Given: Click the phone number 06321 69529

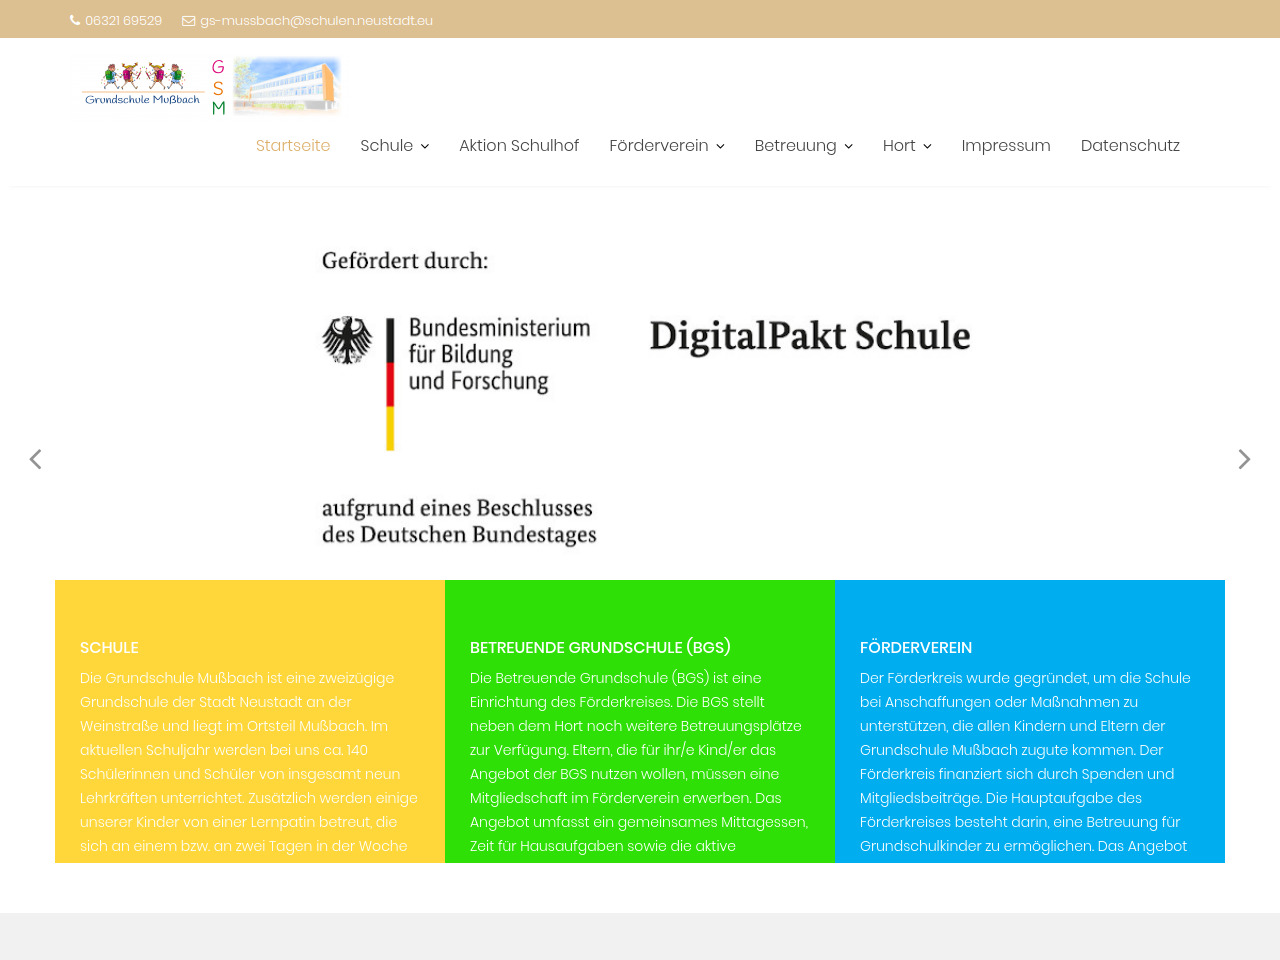Looking at the screenshot, I should 123,20.
